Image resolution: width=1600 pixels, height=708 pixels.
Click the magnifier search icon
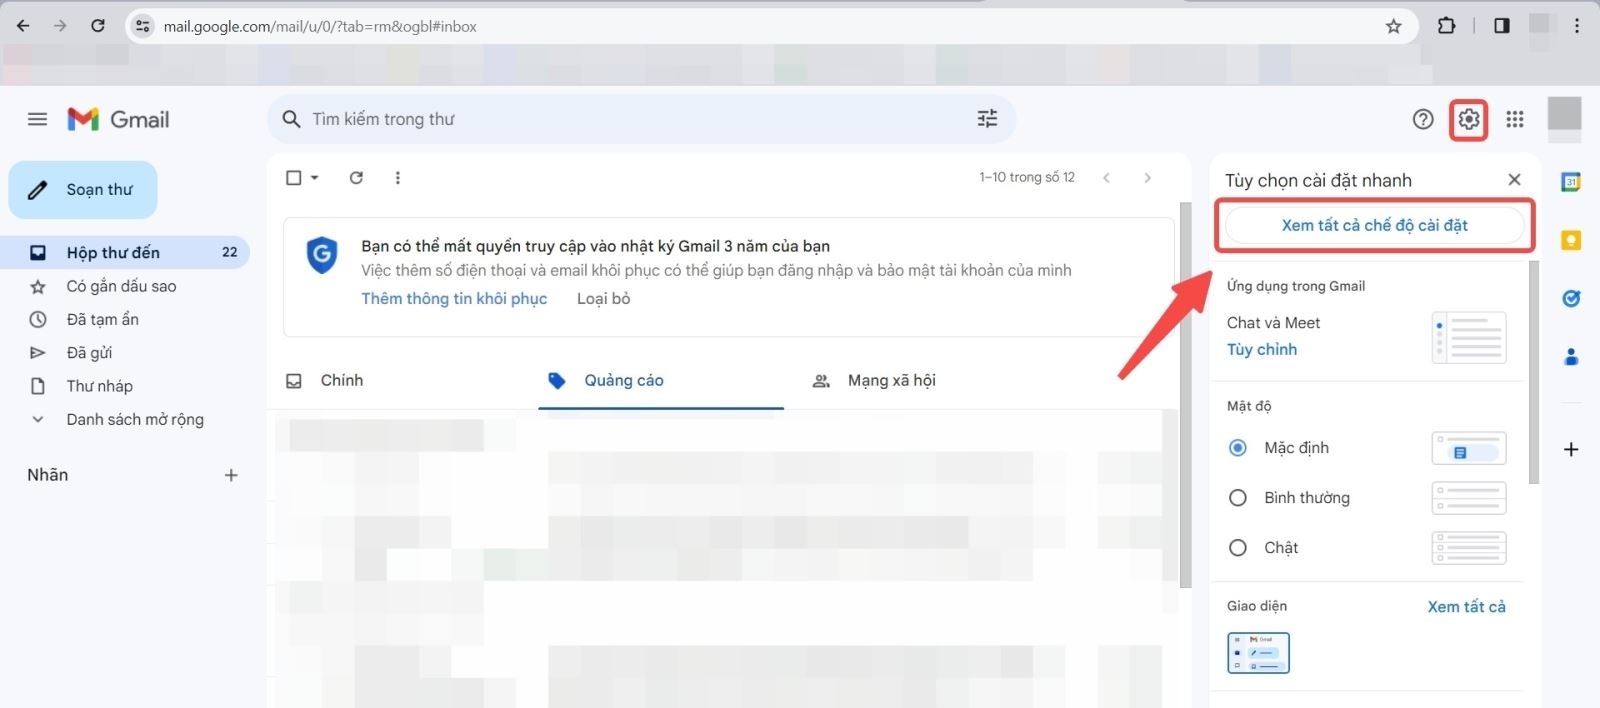coord(291,119)
